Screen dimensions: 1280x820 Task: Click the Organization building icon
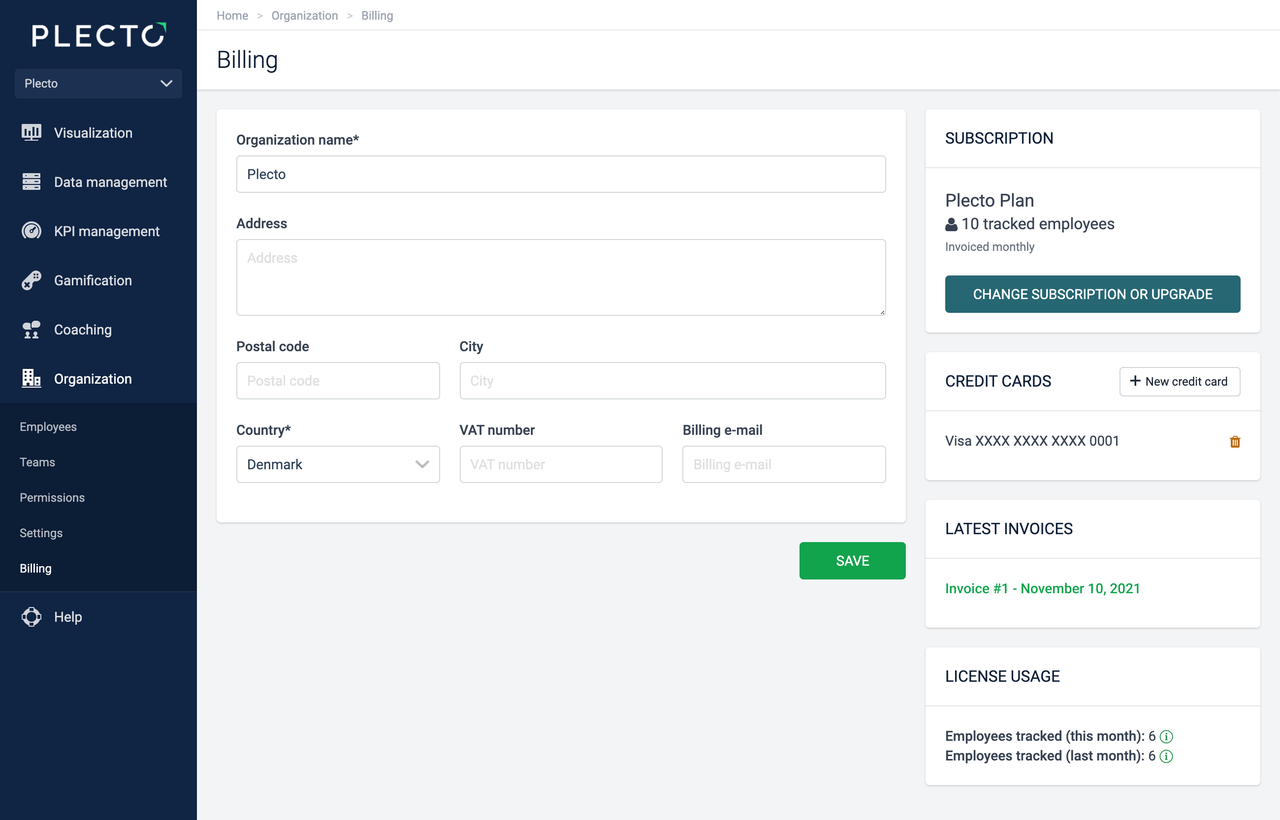(31, 379)
